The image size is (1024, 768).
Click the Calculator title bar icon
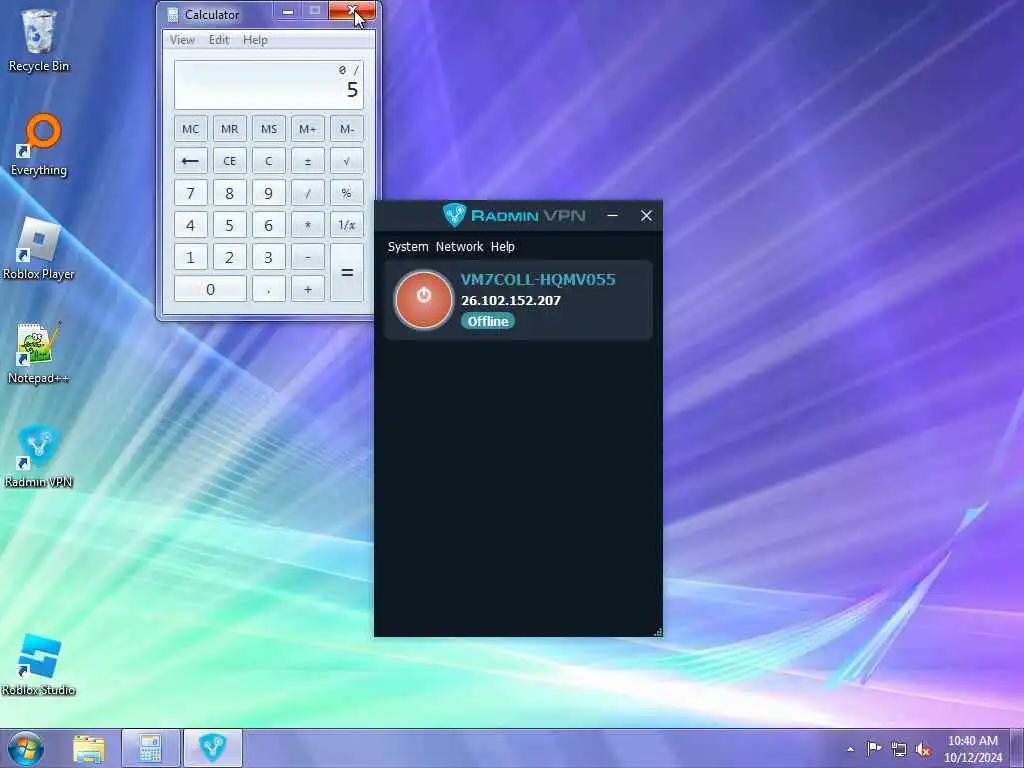172,14
